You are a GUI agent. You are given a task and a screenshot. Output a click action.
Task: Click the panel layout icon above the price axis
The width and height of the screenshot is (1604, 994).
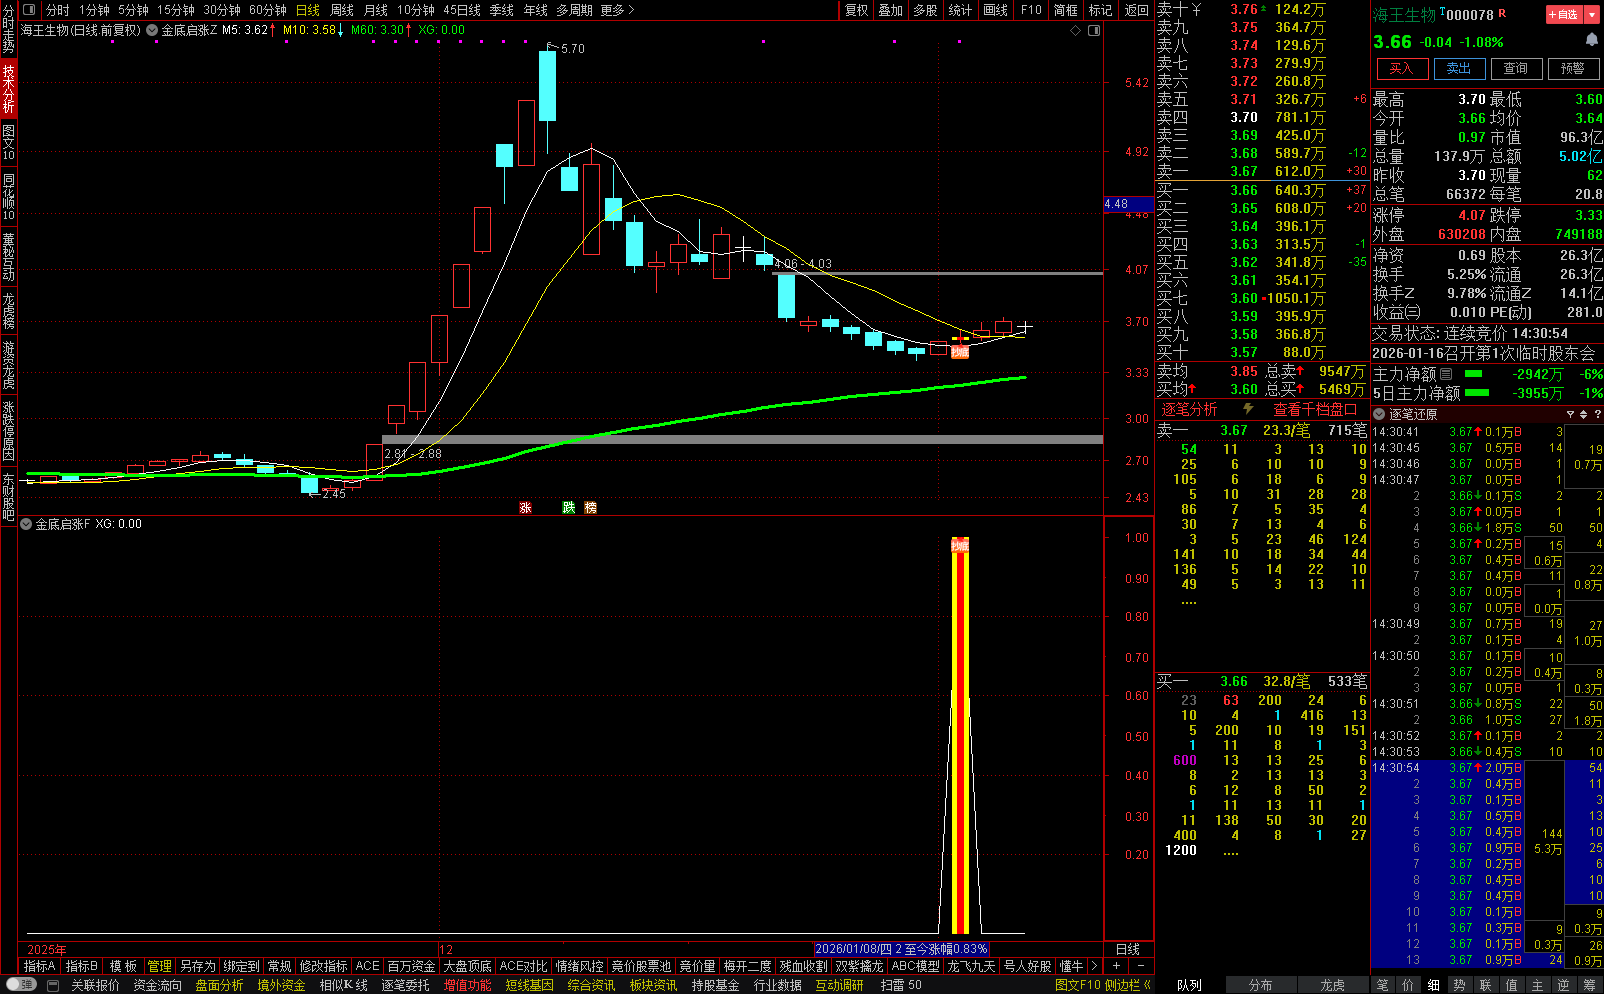pyautogui.click(x=1094, y=30)
